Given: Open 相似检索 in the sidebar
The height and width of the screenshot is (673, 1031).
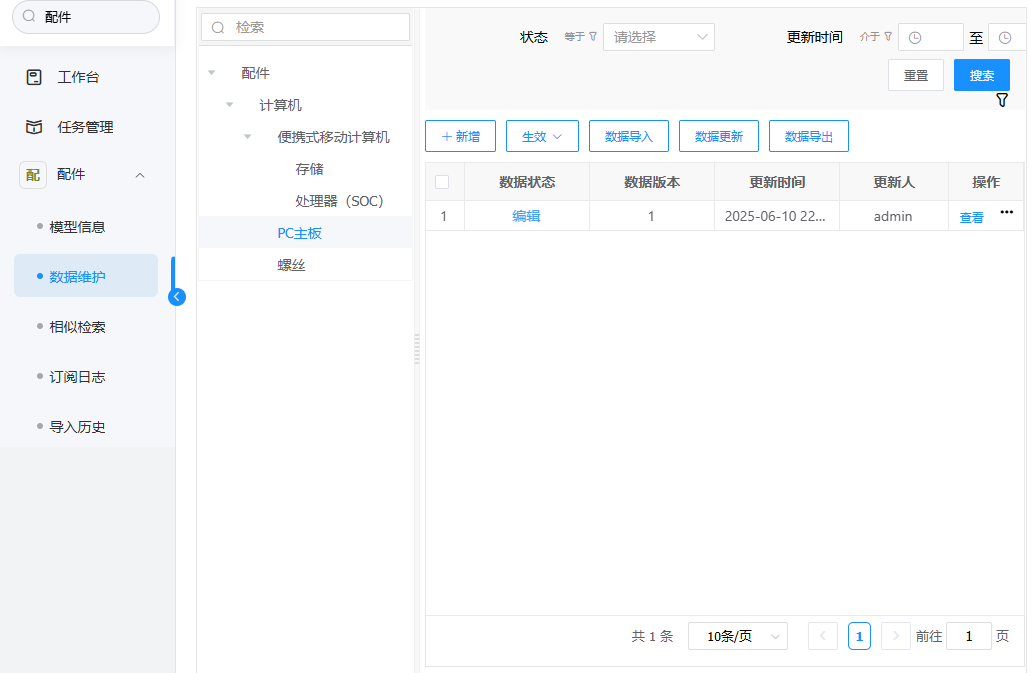Looking at the screenshot, I should (x=77, y=327).
